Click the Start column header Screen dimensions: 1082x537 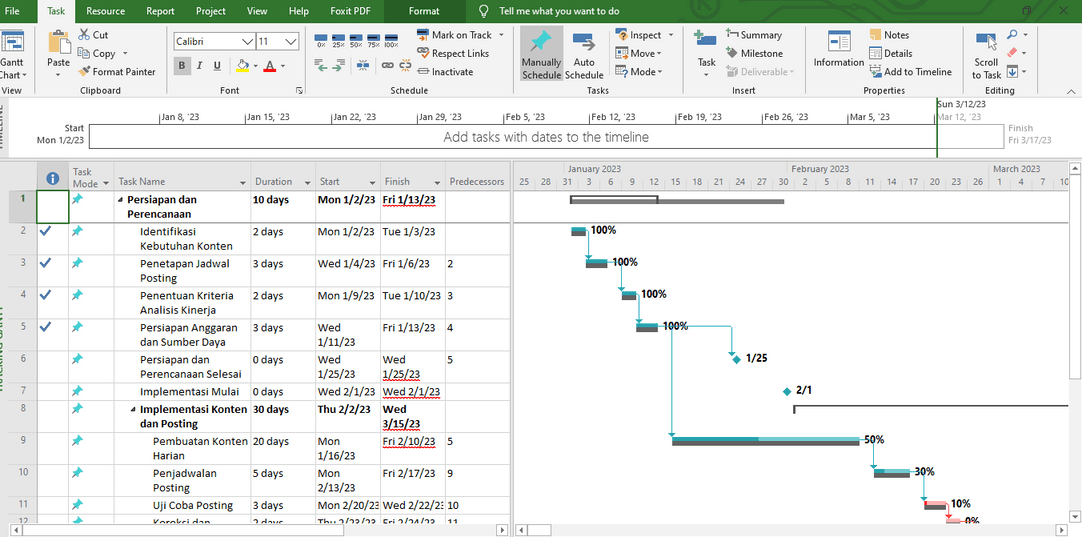[x=348, y=176]
